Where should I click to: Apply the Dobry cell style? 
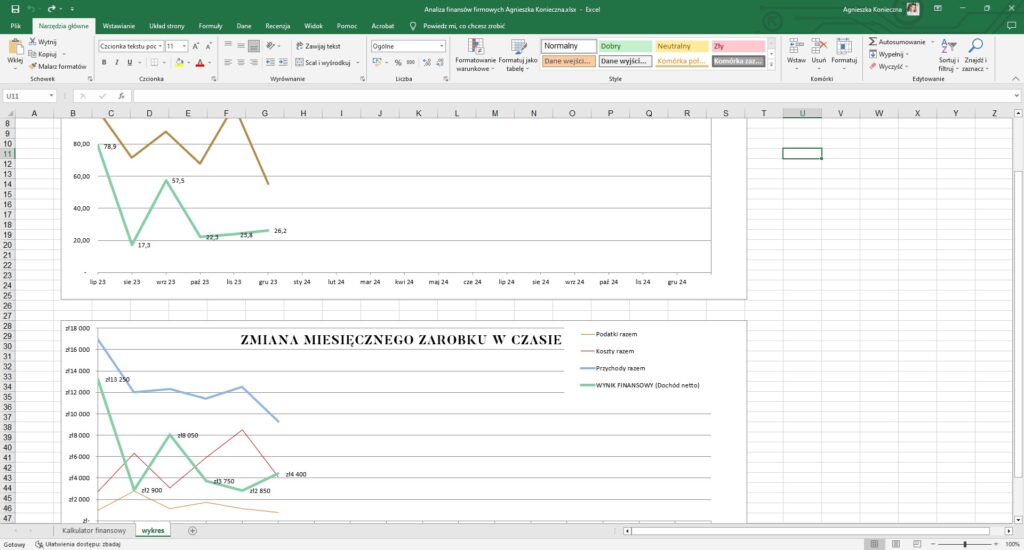tap(624, 46)
